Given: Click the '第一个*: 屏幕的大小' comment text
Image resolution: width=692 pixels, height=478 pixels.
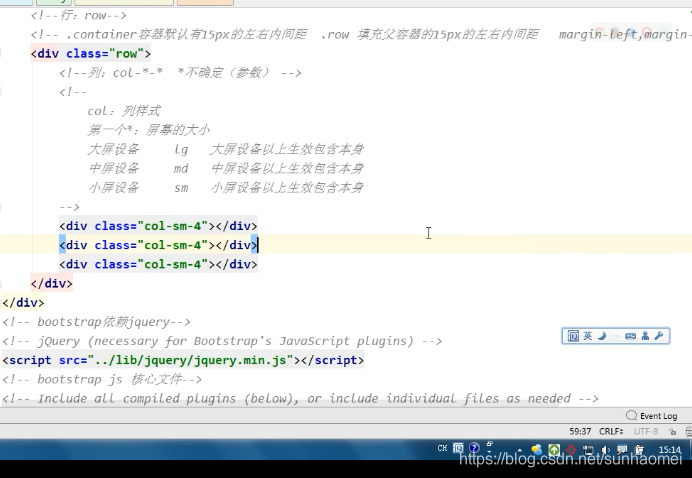Looking at the screenshot, I should pyautogui.click(x=149, y=130).
